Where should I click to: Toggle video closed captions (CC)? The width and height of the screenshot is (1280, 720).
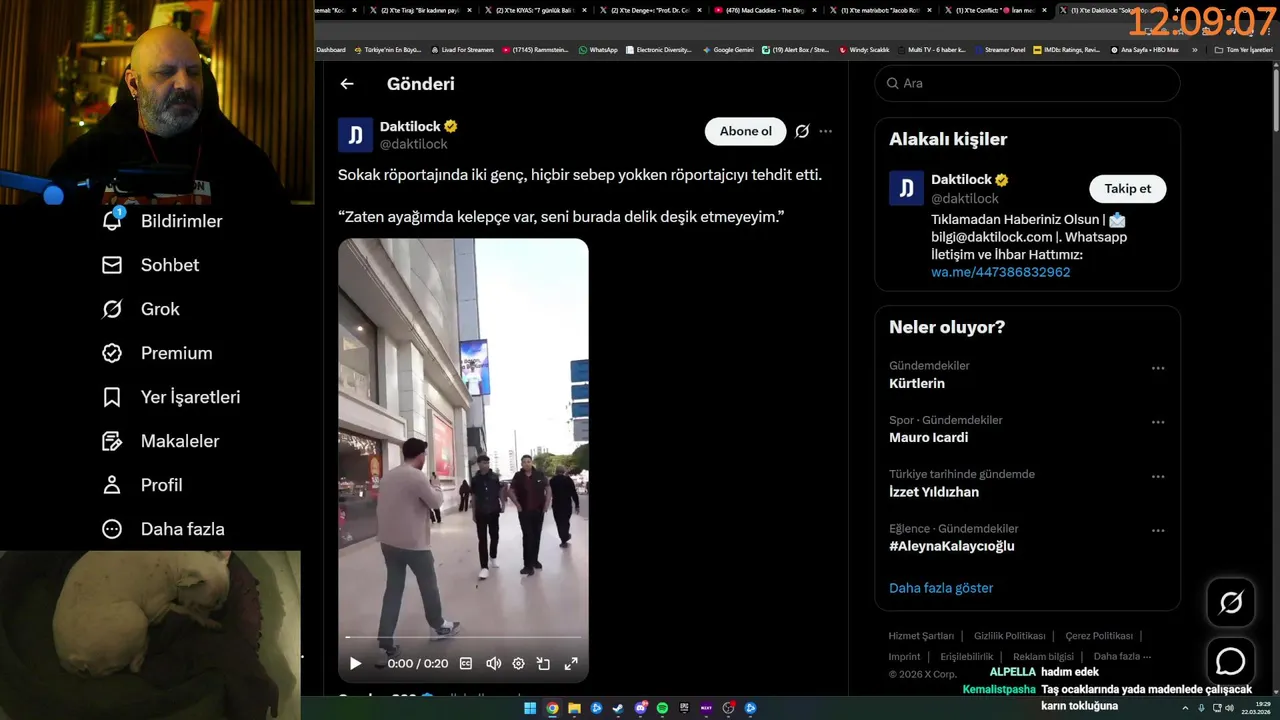point(466,663)
